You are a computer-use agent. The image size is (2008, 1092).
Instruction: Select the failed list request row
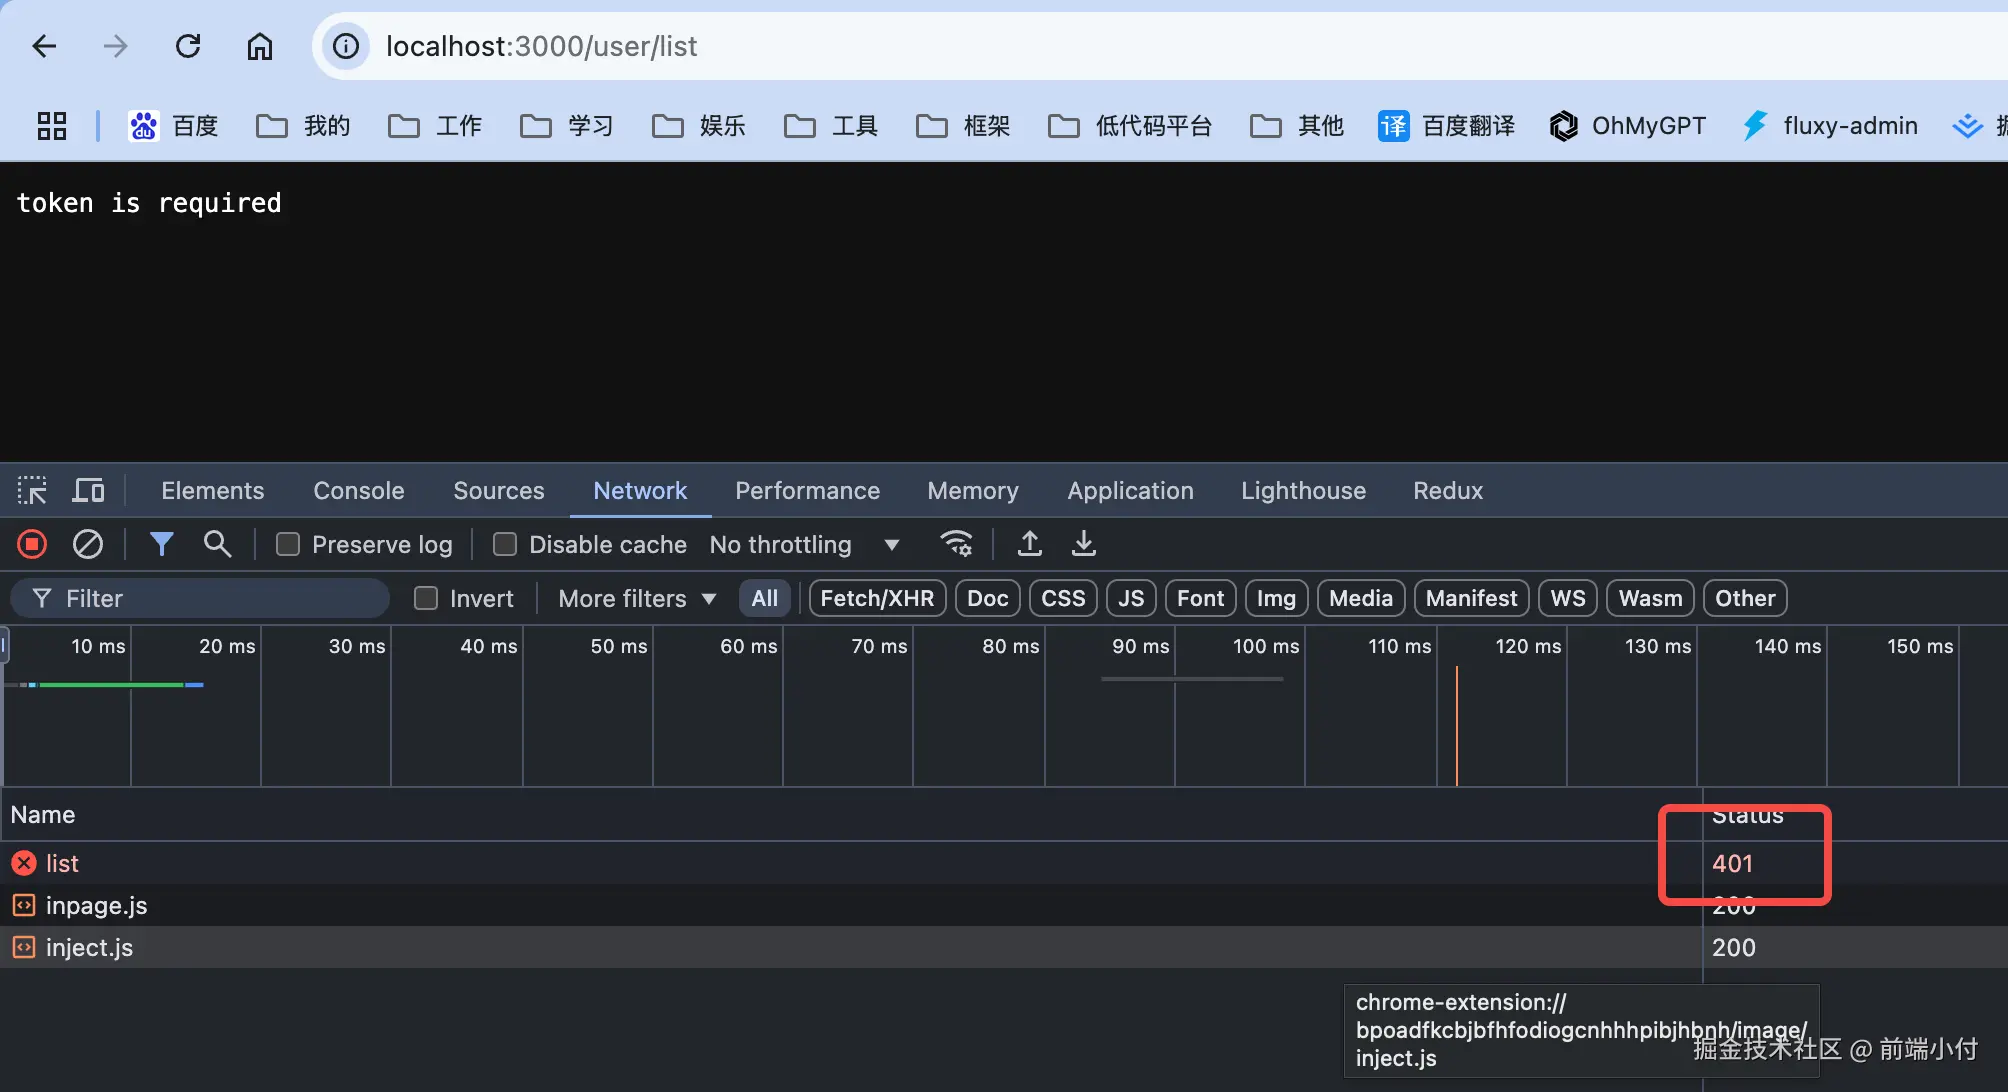tap(62, 863)
